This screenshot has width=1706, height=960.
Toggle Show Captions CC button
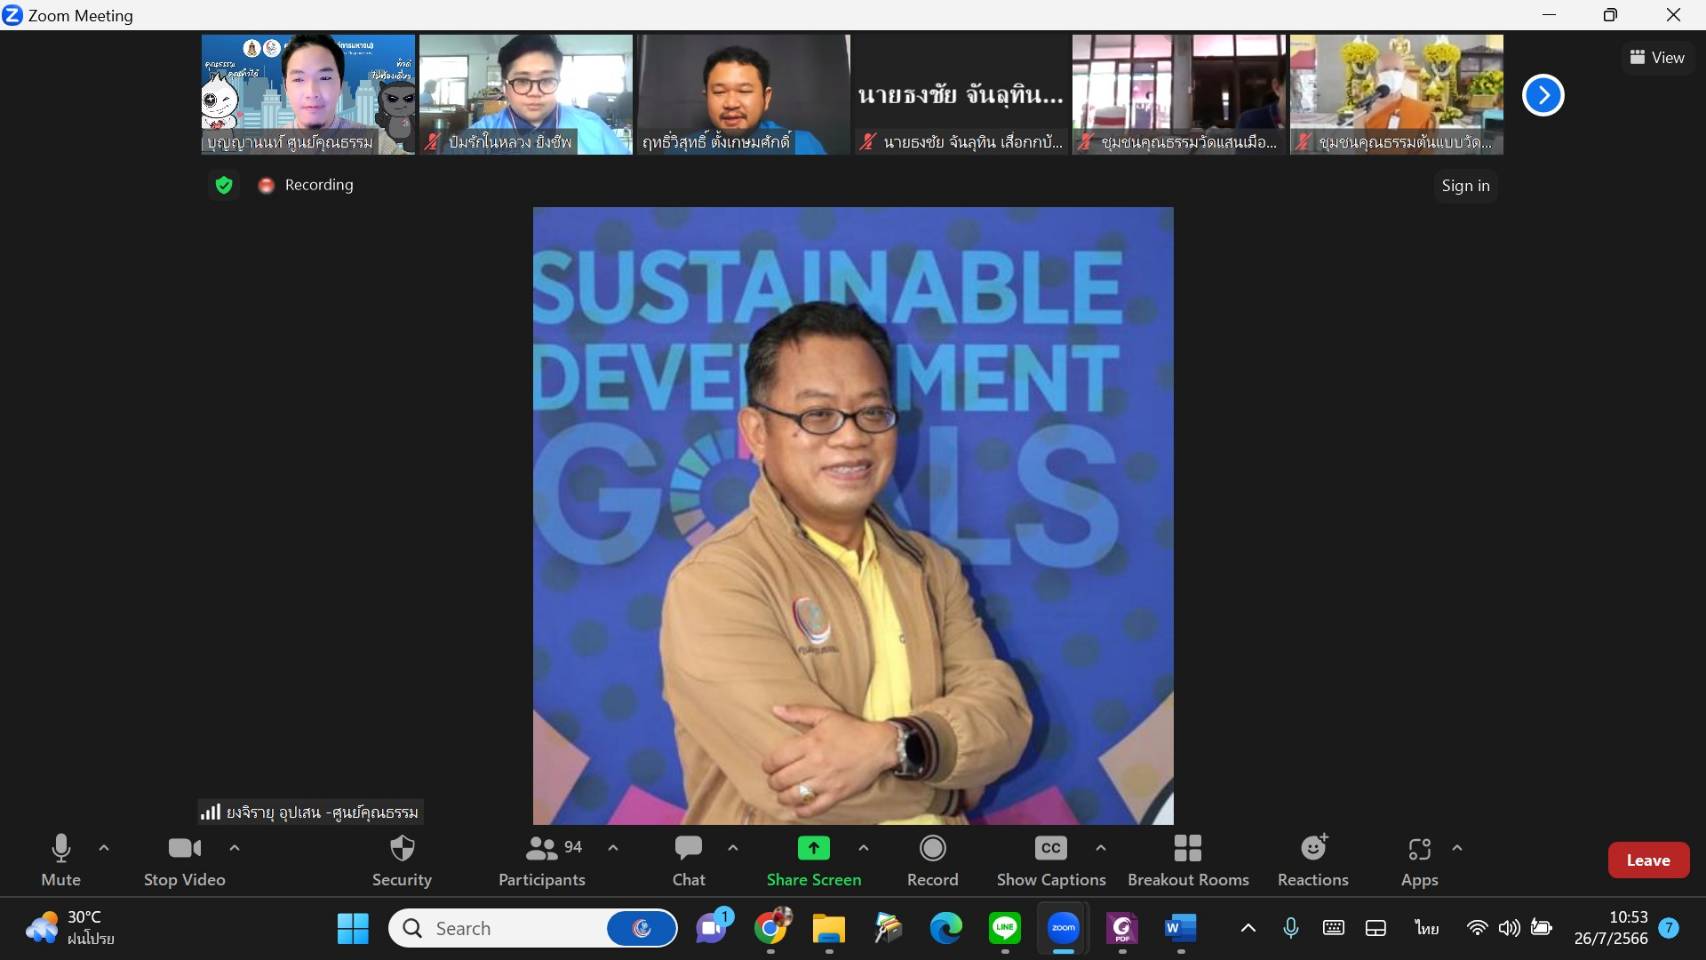tap(1051, 860)
